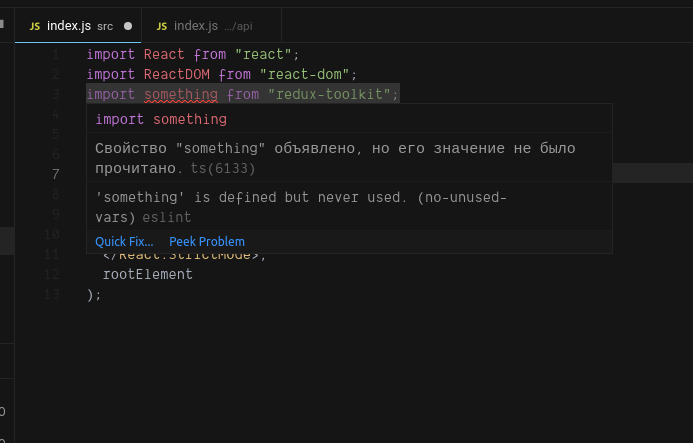Click rootElement on line 12

pos(148,275)
